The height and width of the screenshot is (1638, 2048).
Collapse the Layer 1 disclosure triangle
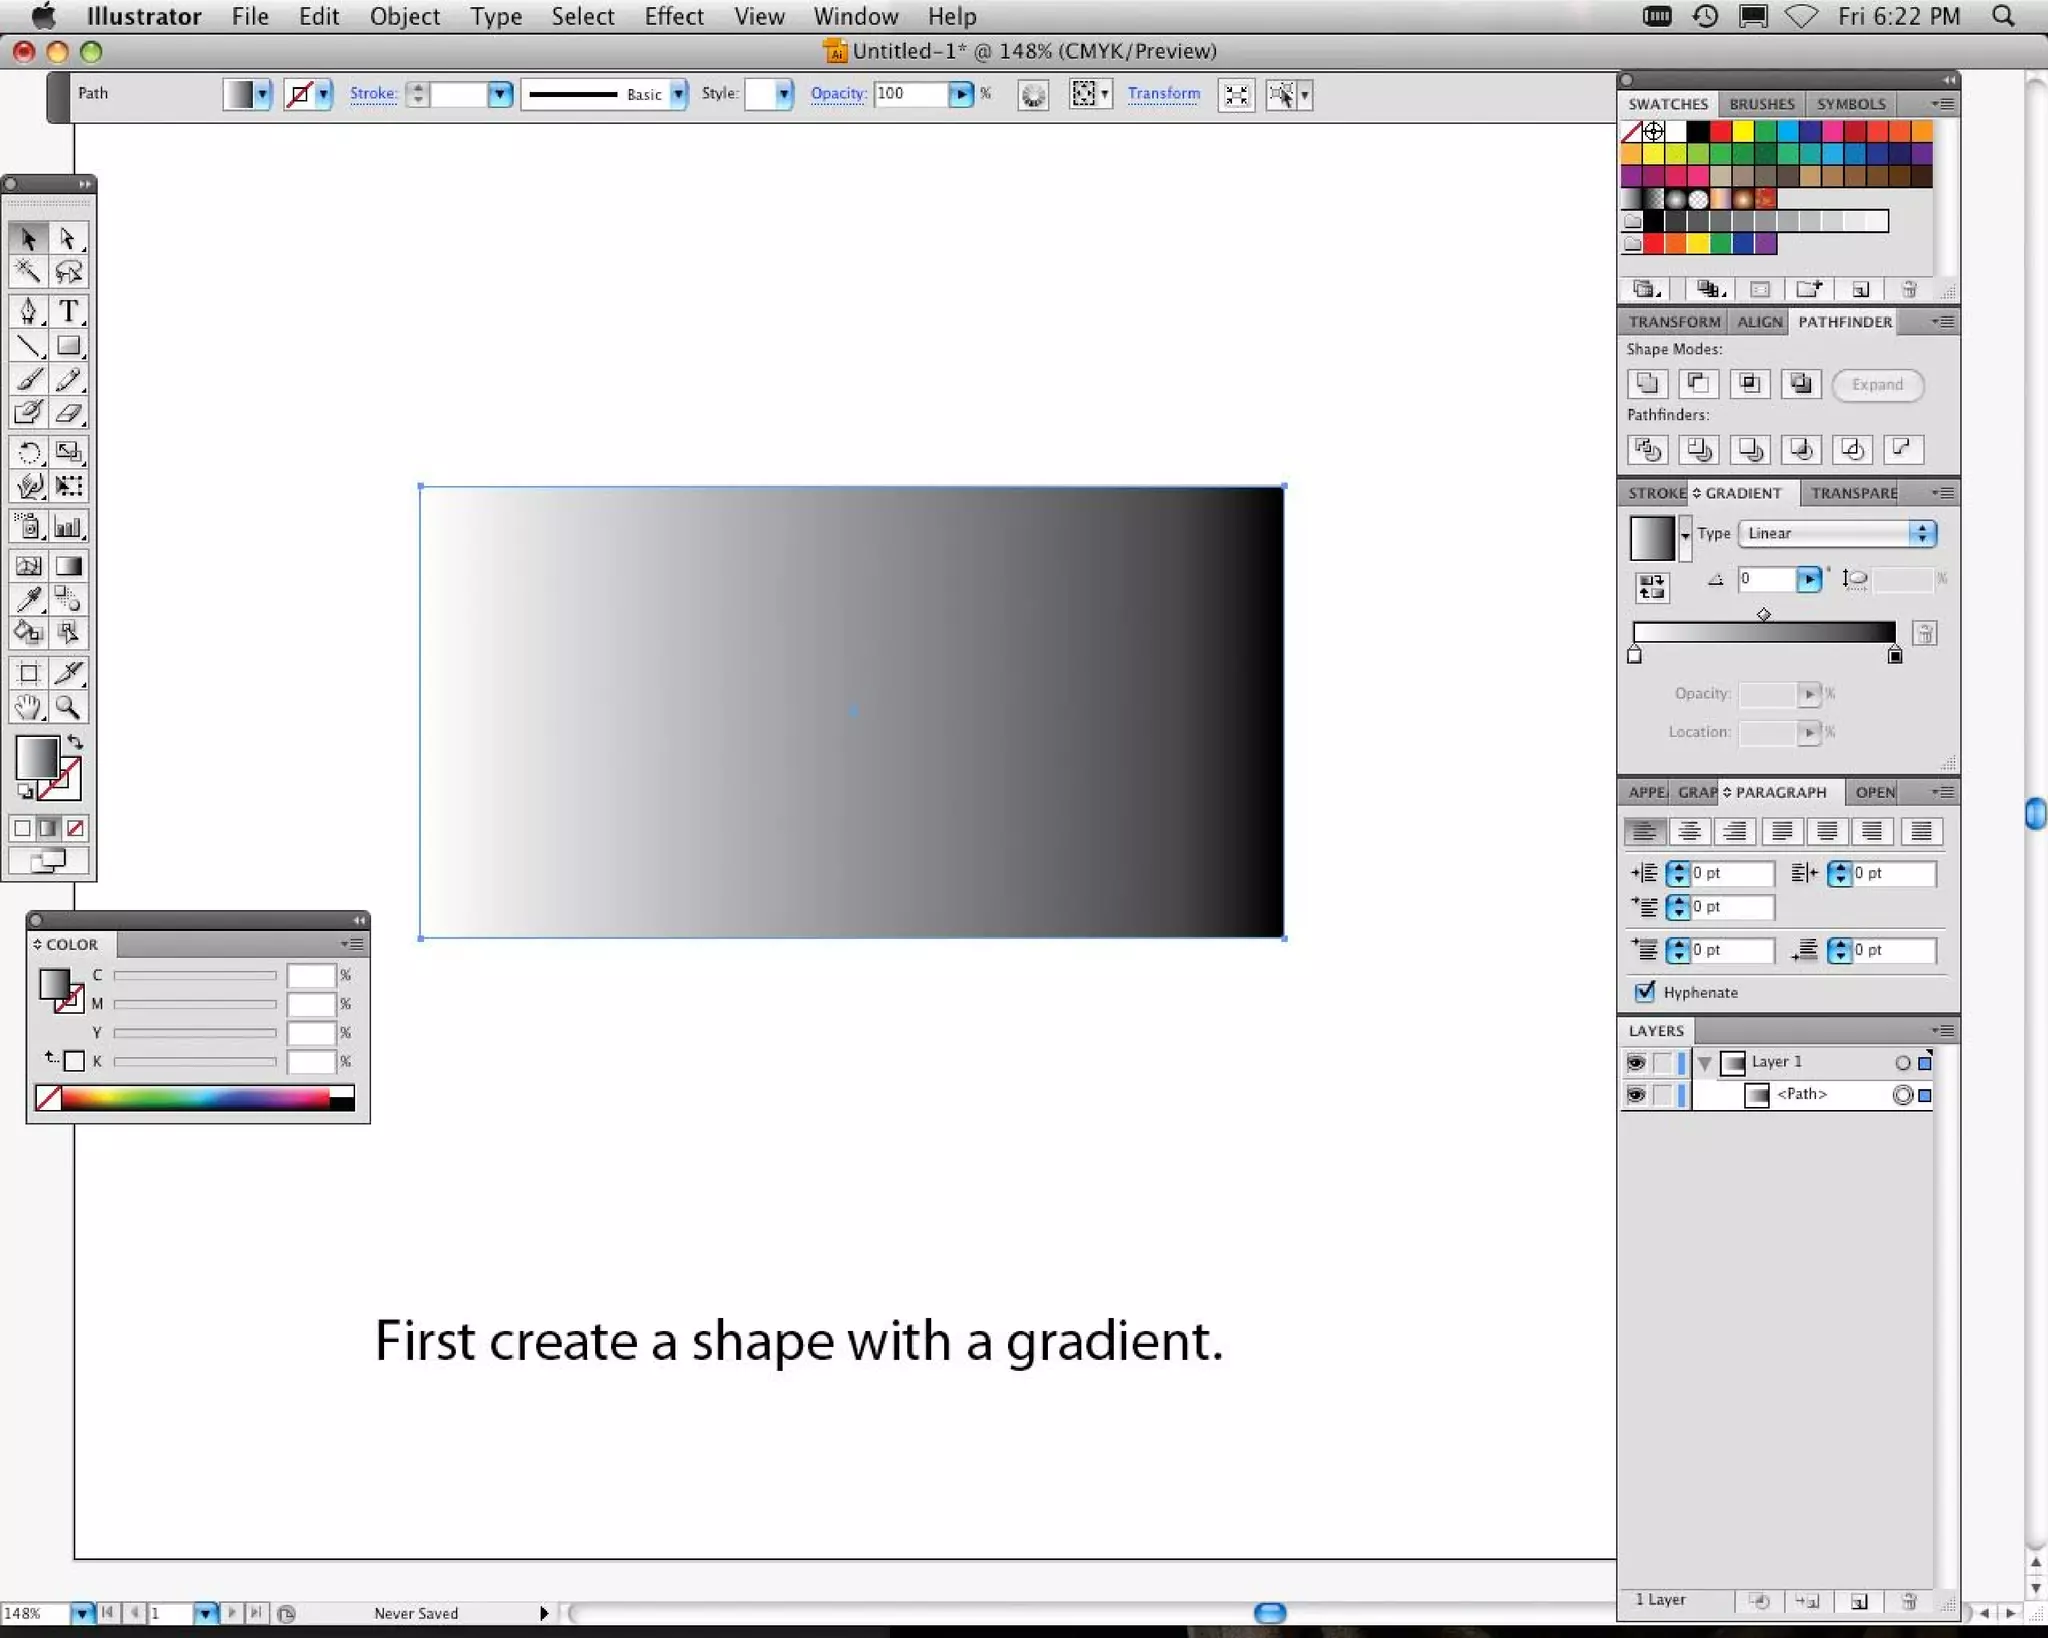[x=1705, y=1062]
